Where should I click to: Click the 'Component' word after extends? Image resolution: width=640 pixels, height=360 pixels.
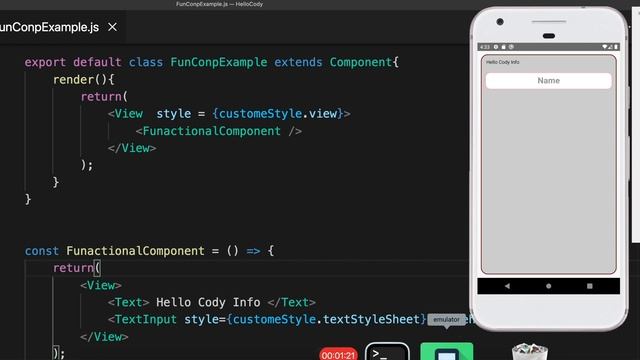coord(361,62)
